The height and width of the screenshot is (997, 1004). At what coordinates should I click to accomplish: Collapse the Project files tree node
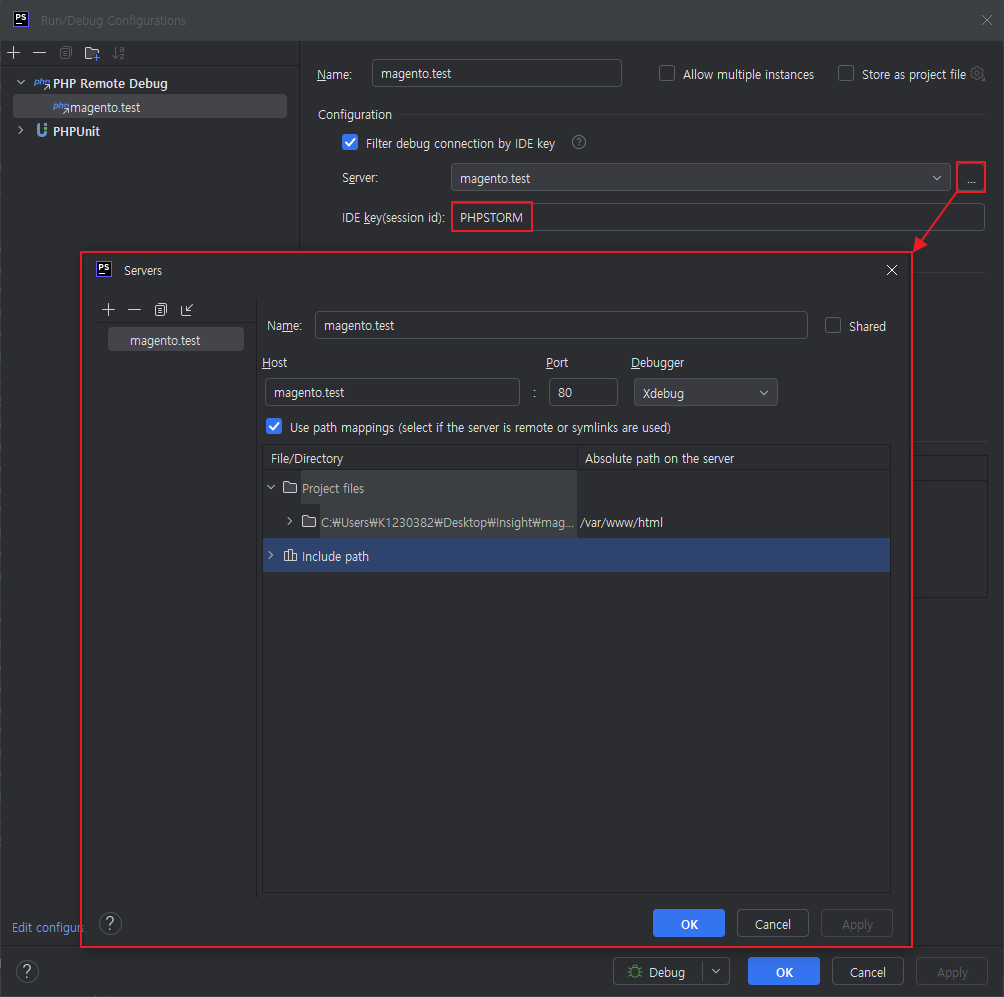tap(271, 487)
